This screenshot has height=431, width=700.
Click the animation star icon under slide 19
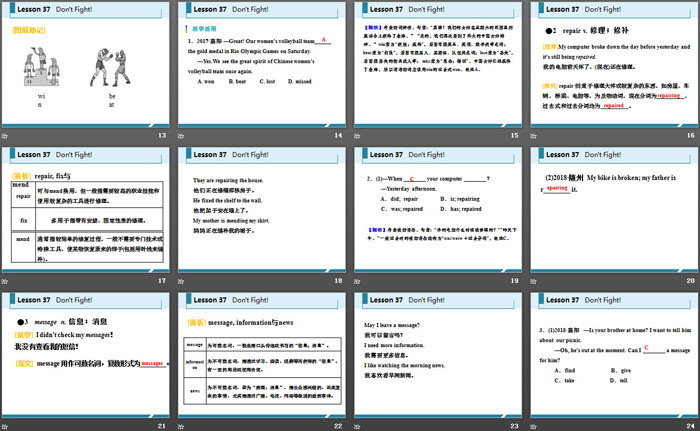coord(357,281)
